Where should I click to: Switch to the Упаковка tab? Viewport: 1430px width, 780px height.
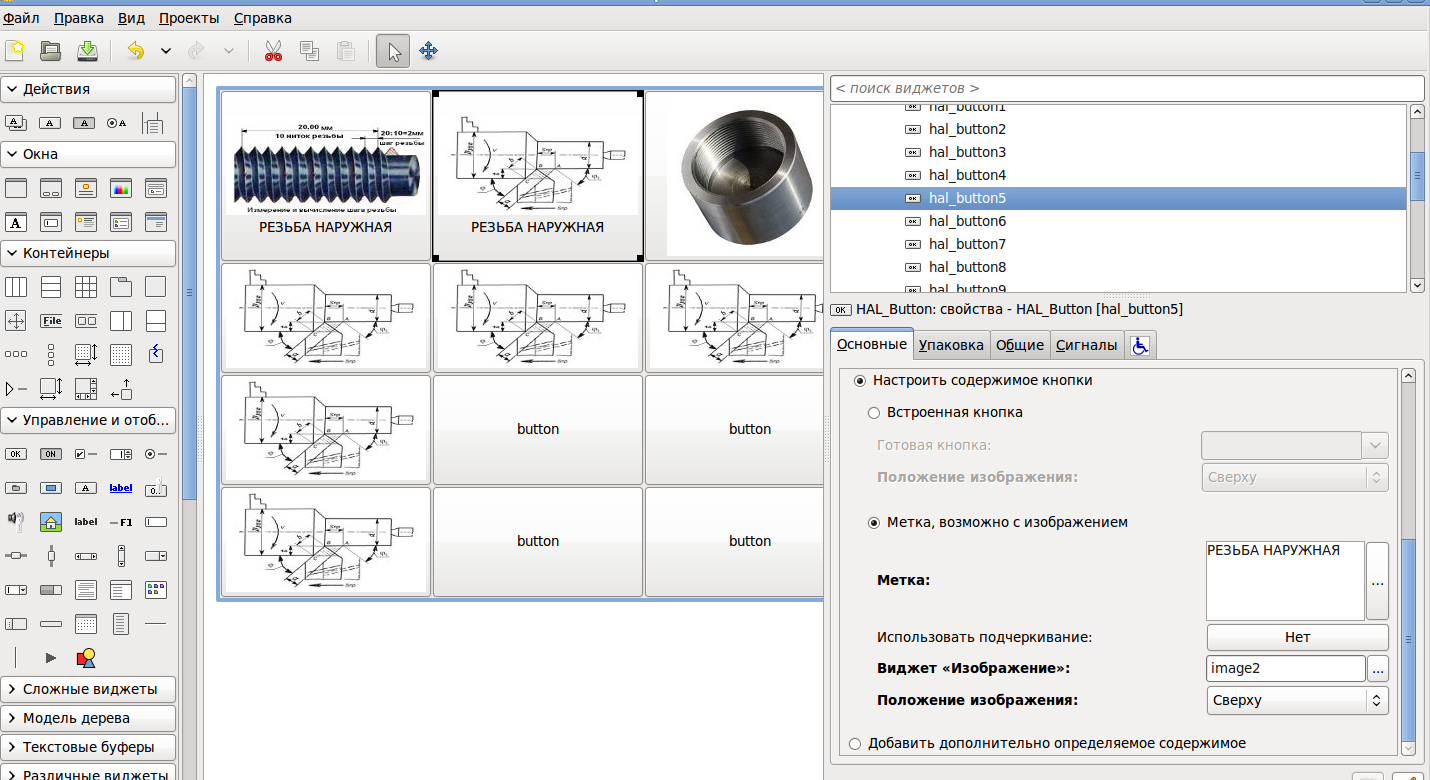pos(951,345)
